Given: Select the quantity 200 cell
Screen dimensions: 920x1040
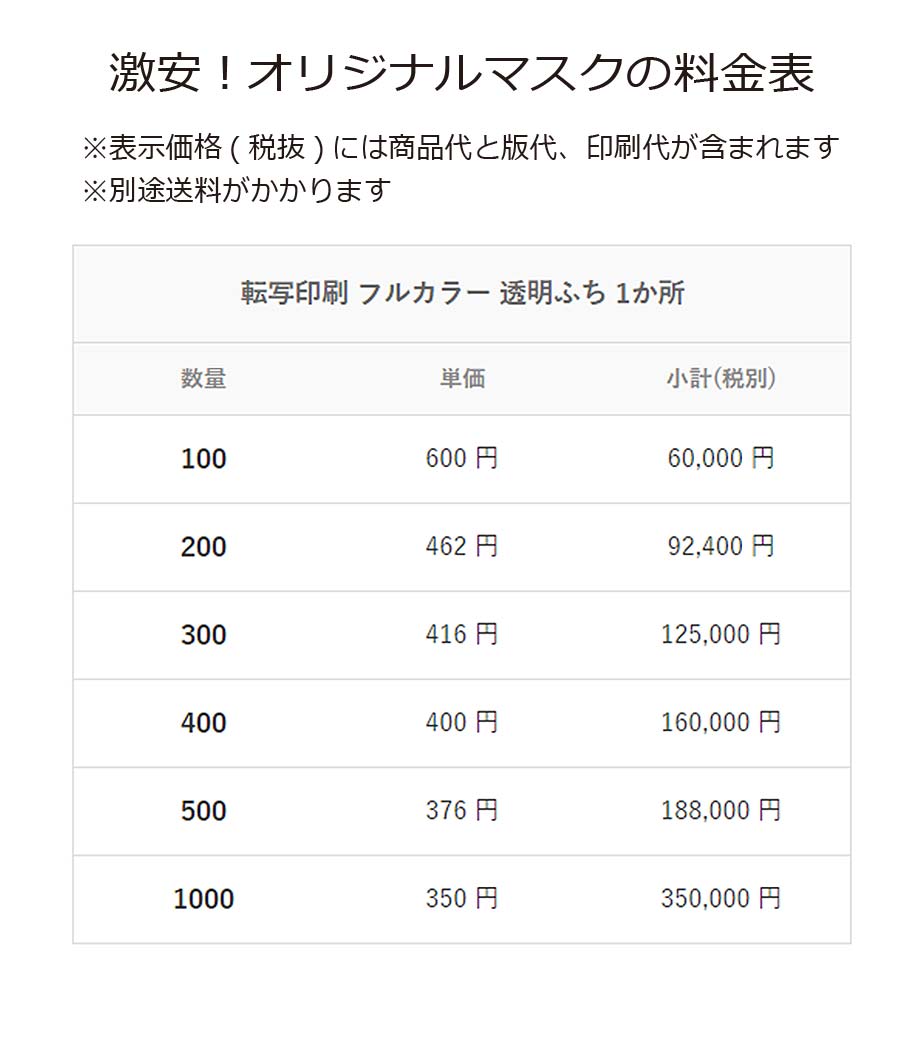Looking at the screenshot, I should click(203, 547).
